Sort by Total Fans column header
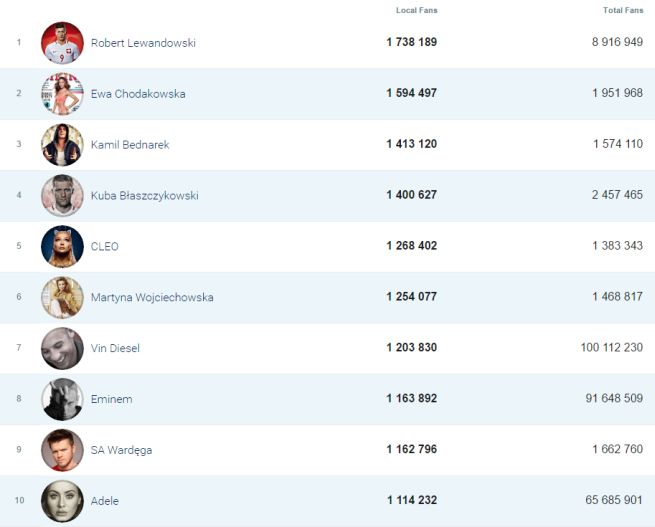The height and width of the screenshot is (527, 655). click(622, 10)
